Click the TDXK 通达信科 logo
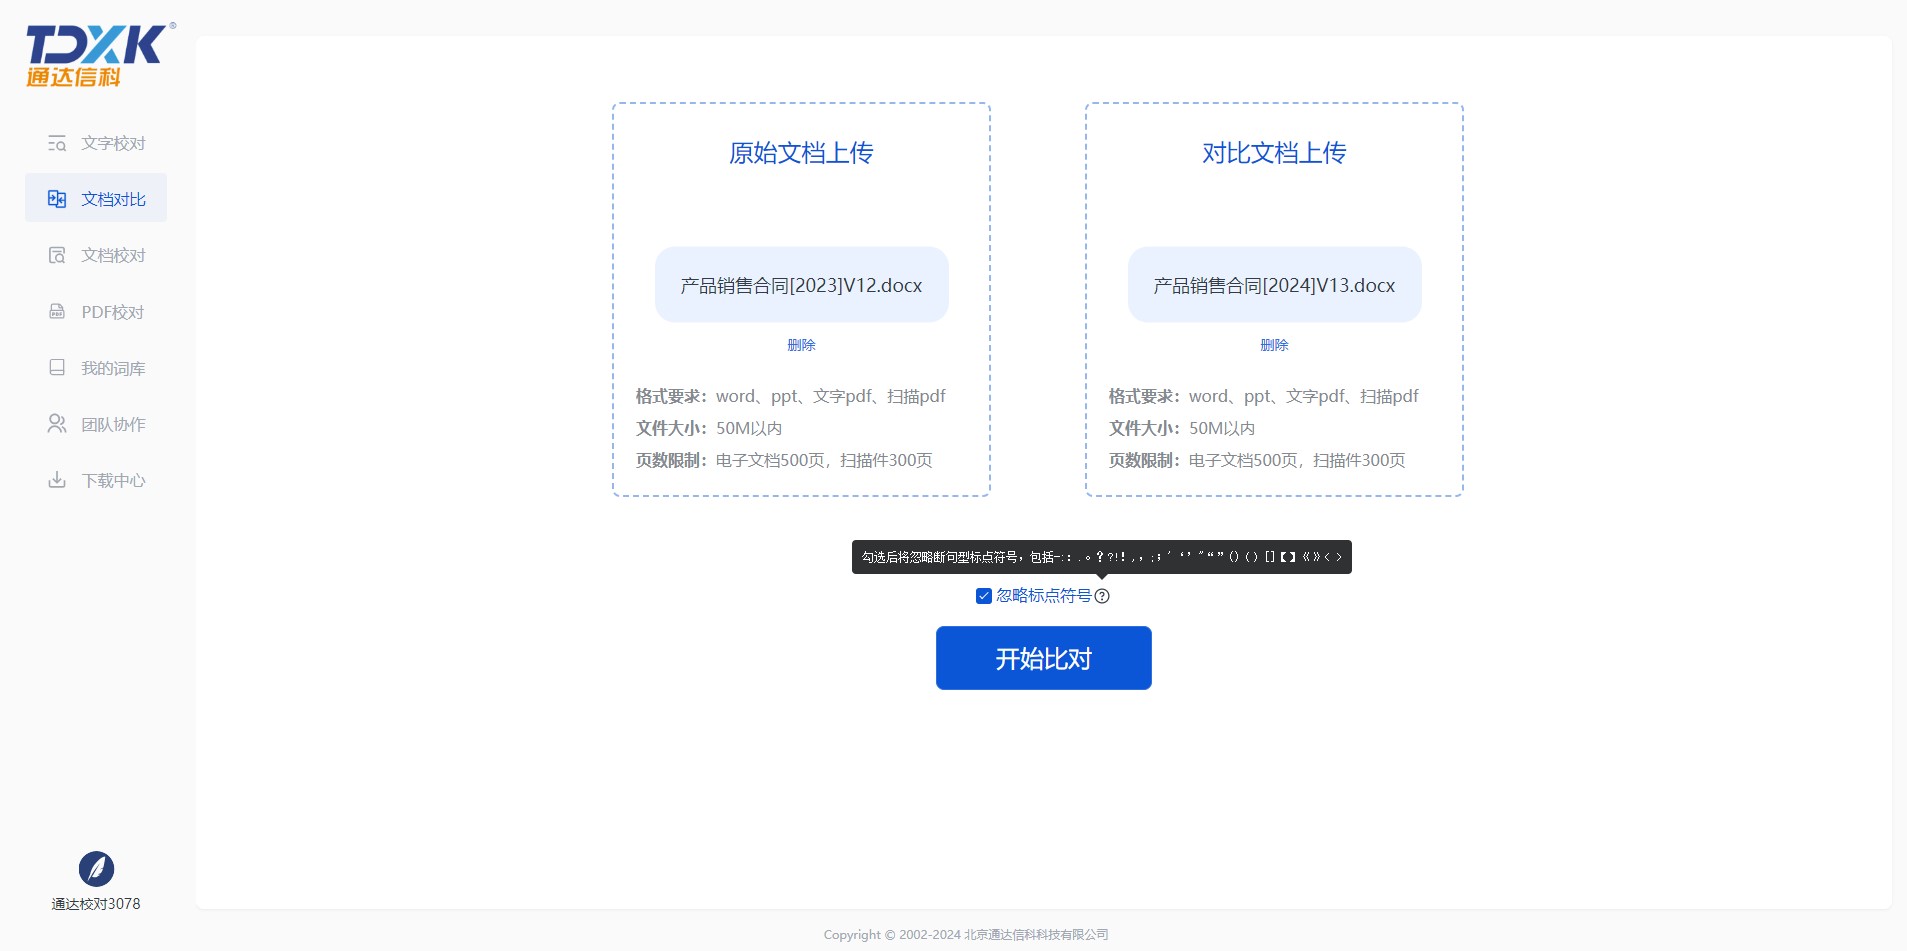This screenshot has height=951, width=1907. [100, 55]
